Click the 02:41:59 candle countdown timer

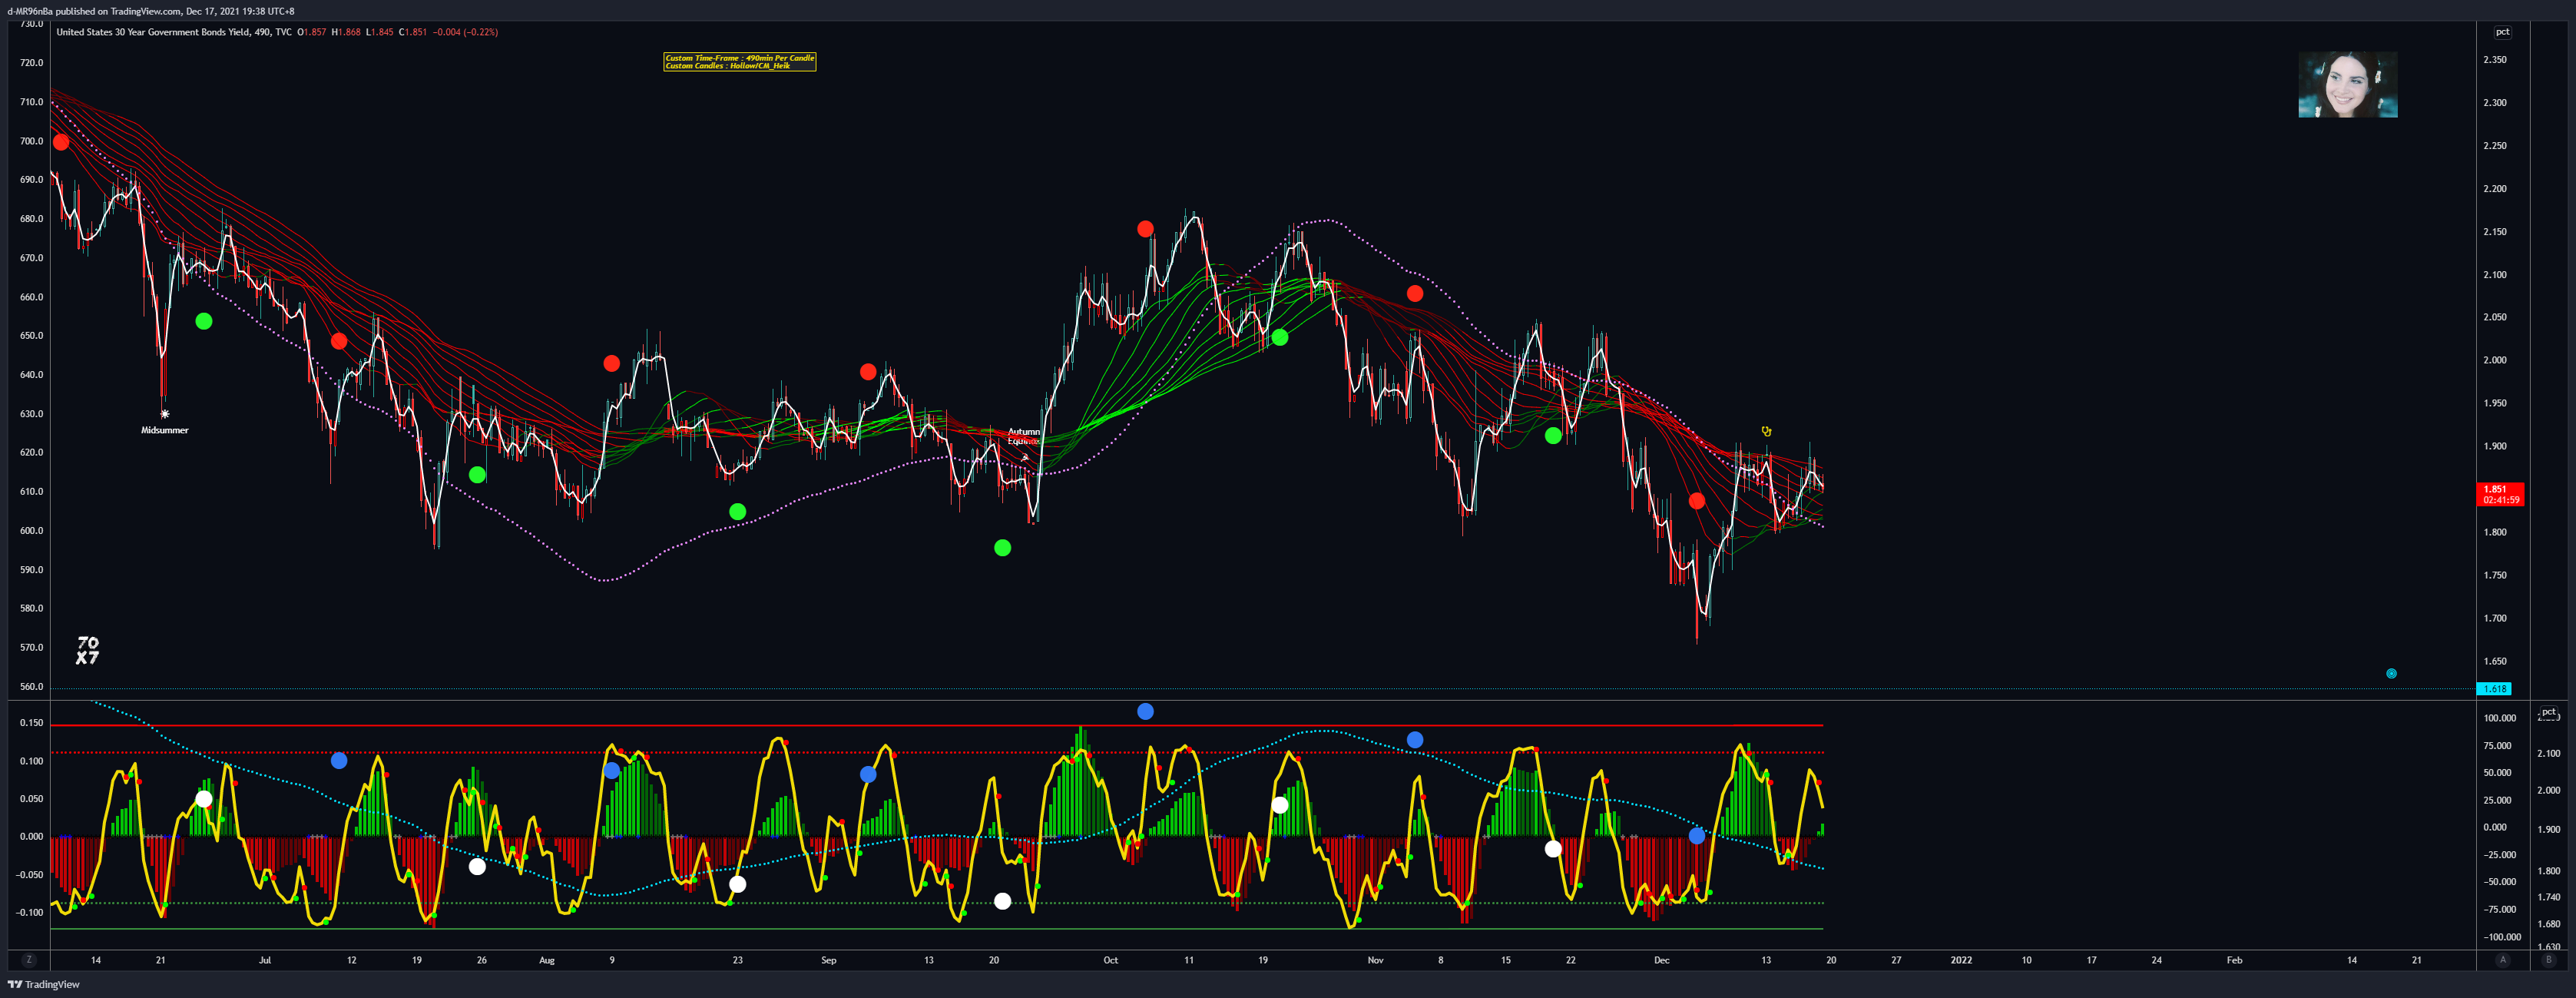click(x=2500, y=500)
